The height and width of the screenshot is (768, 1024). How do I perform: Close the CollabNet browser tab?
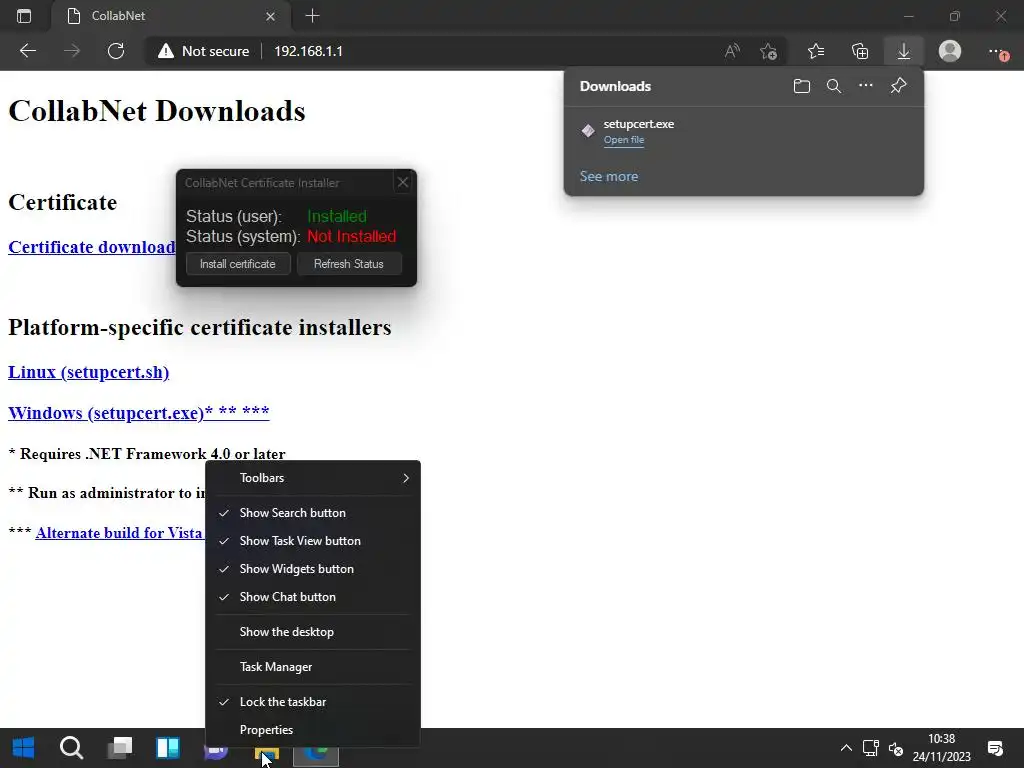[x=270, y=16]
